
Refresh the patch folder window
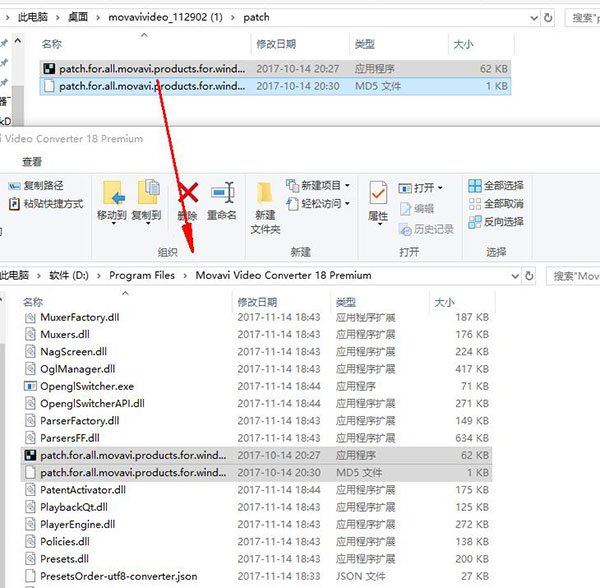tap(548, 18)
